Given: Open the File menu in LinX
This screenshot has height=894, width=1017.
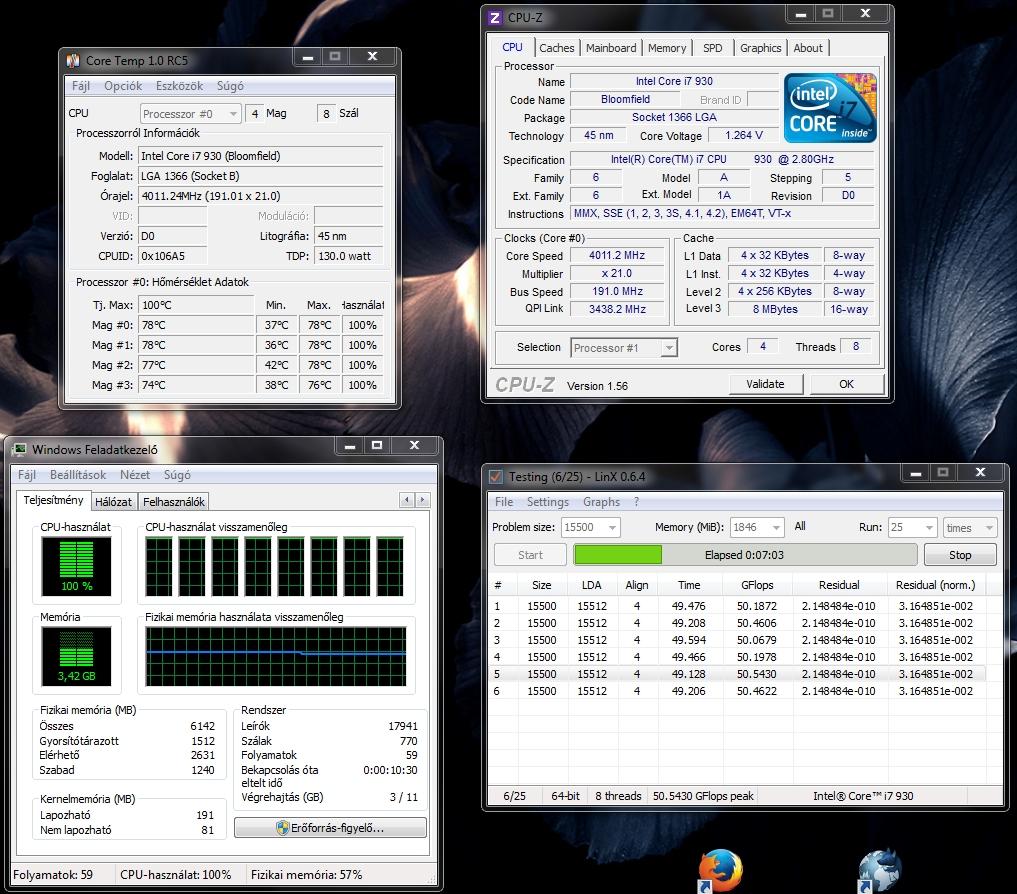Looking at the screenshot, I should pos(504,502).
